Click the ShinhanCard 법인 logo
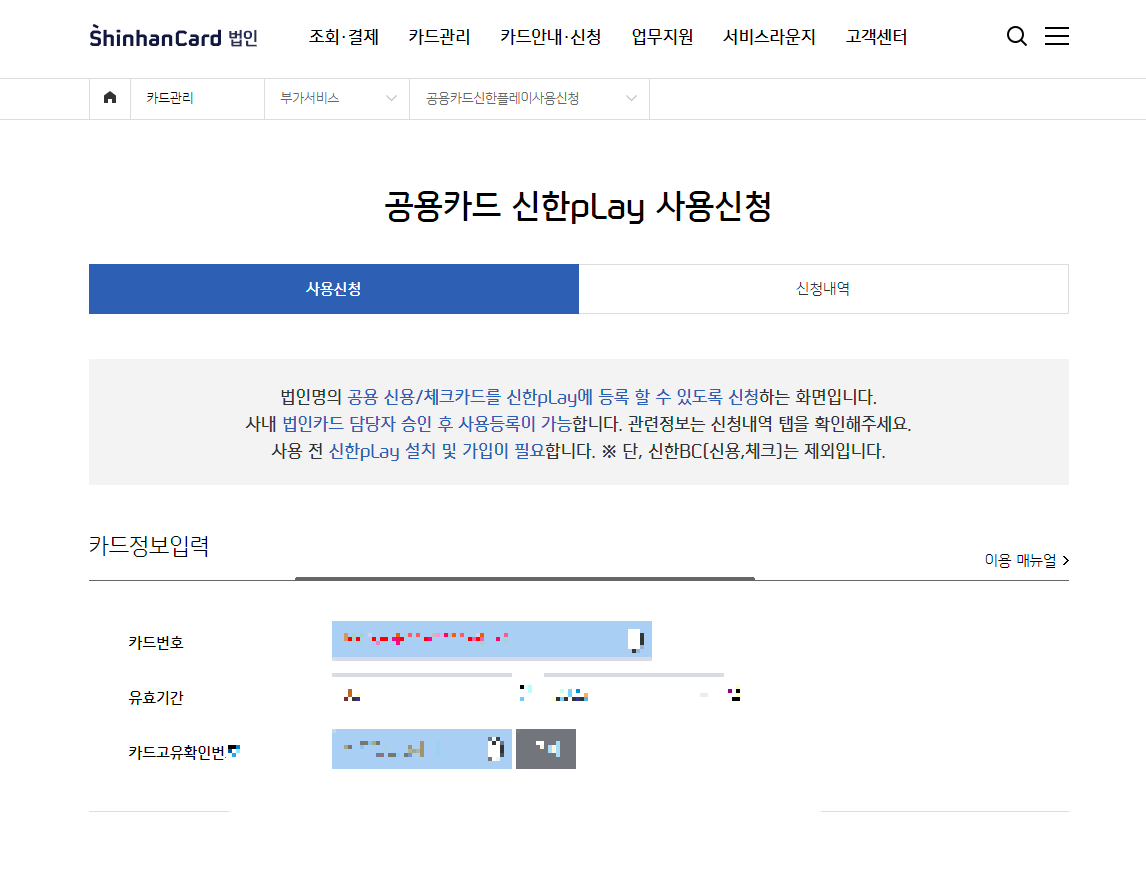The width and height of the screenshot is (1146, 873). coord(173,37)
